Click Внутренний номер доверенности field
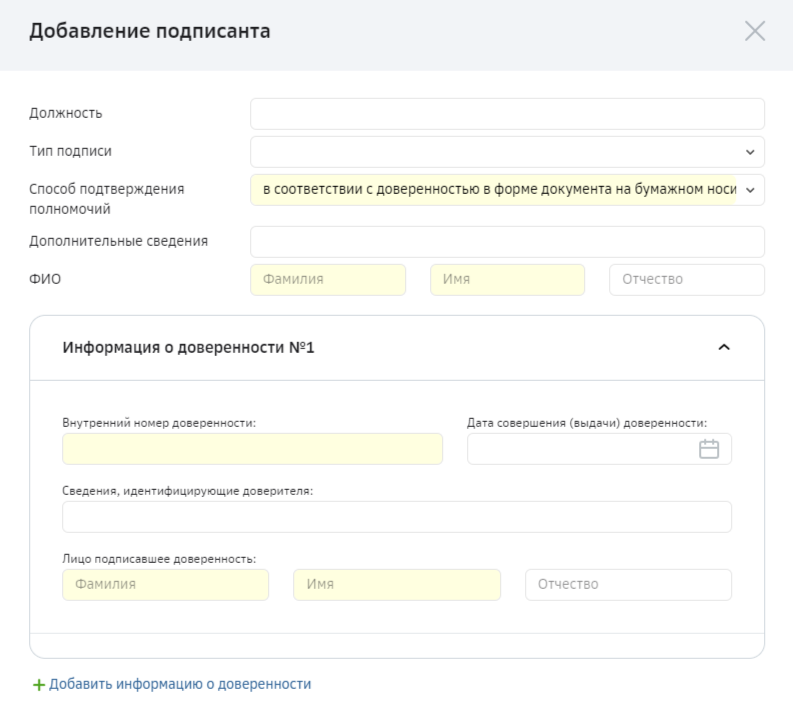 pos(252,449)
